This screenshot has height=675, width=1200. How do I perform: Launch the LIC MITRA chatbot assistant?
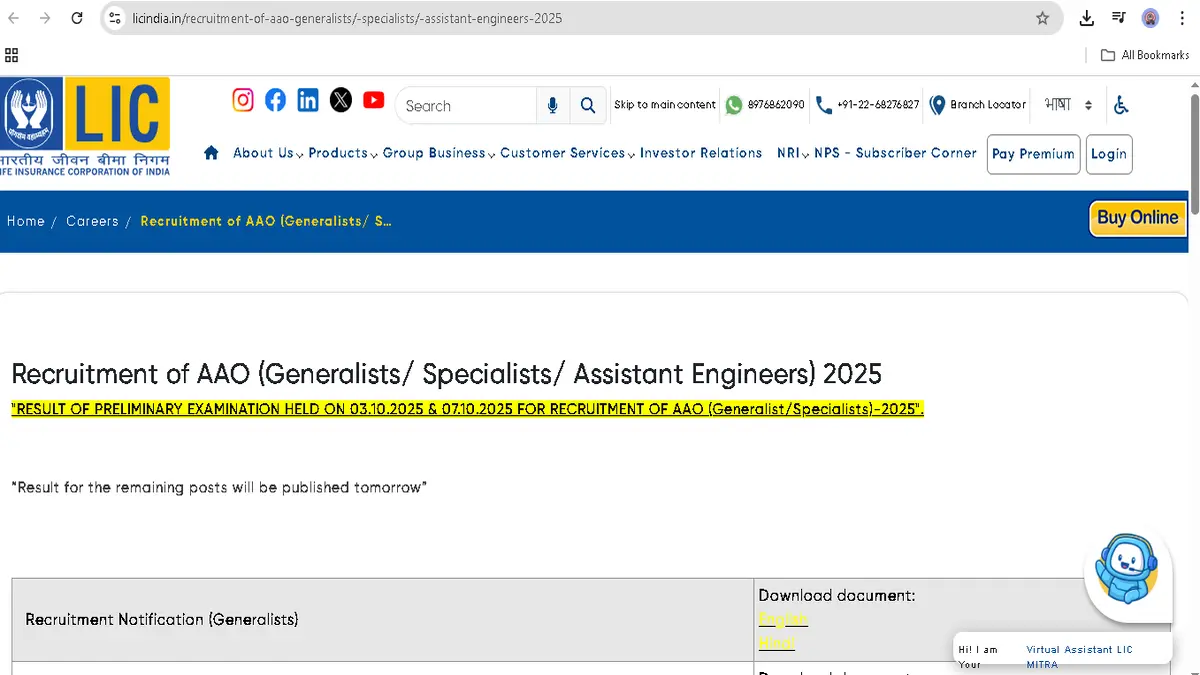tap(1128, 570)
